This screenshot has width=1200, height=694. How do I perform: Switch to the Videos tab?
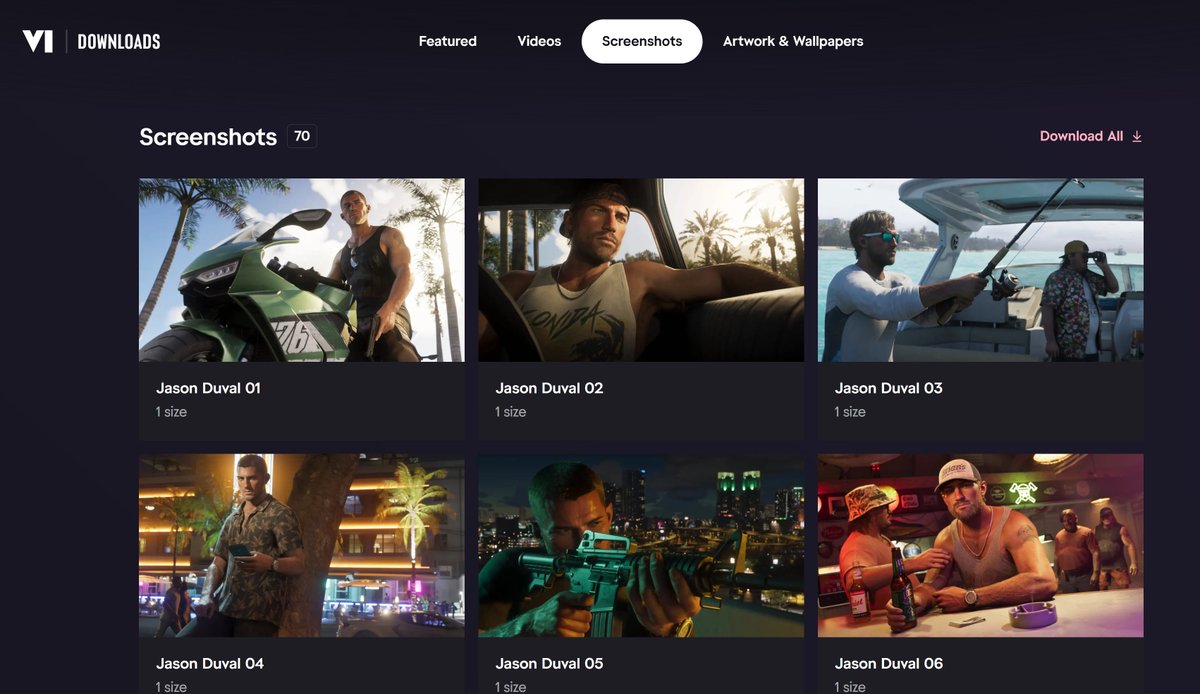pos(539,41)
